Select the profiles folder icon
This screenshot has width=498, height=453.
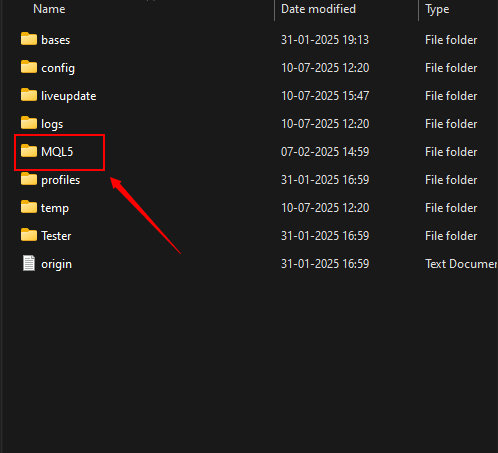click(x=29, y=179)
